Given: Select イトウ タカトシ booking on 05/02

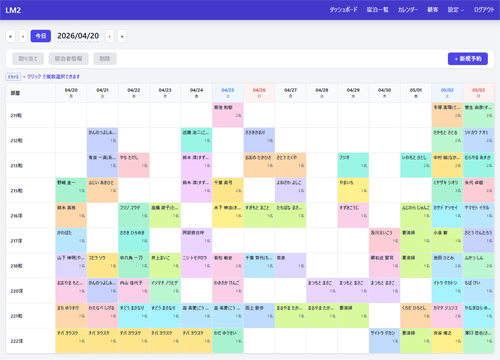Looking at the screenshot, I should [447, 290].
